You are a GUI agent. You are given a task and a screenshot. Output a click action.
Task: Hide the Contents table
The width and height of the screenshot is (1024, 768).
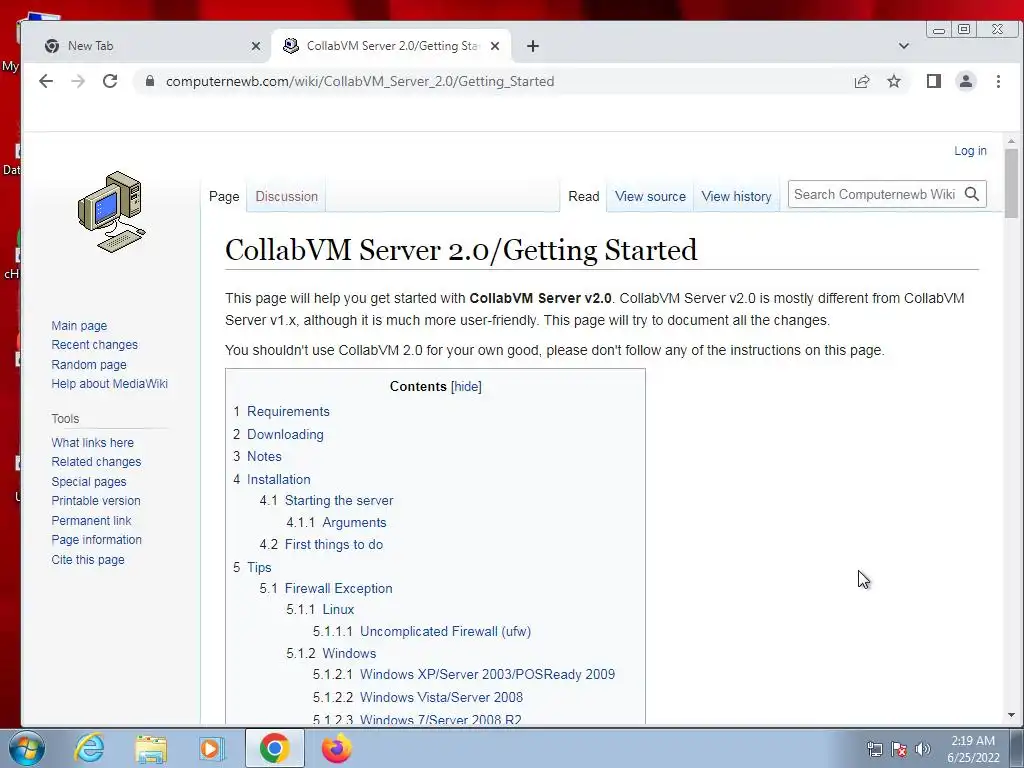[466, 387]
